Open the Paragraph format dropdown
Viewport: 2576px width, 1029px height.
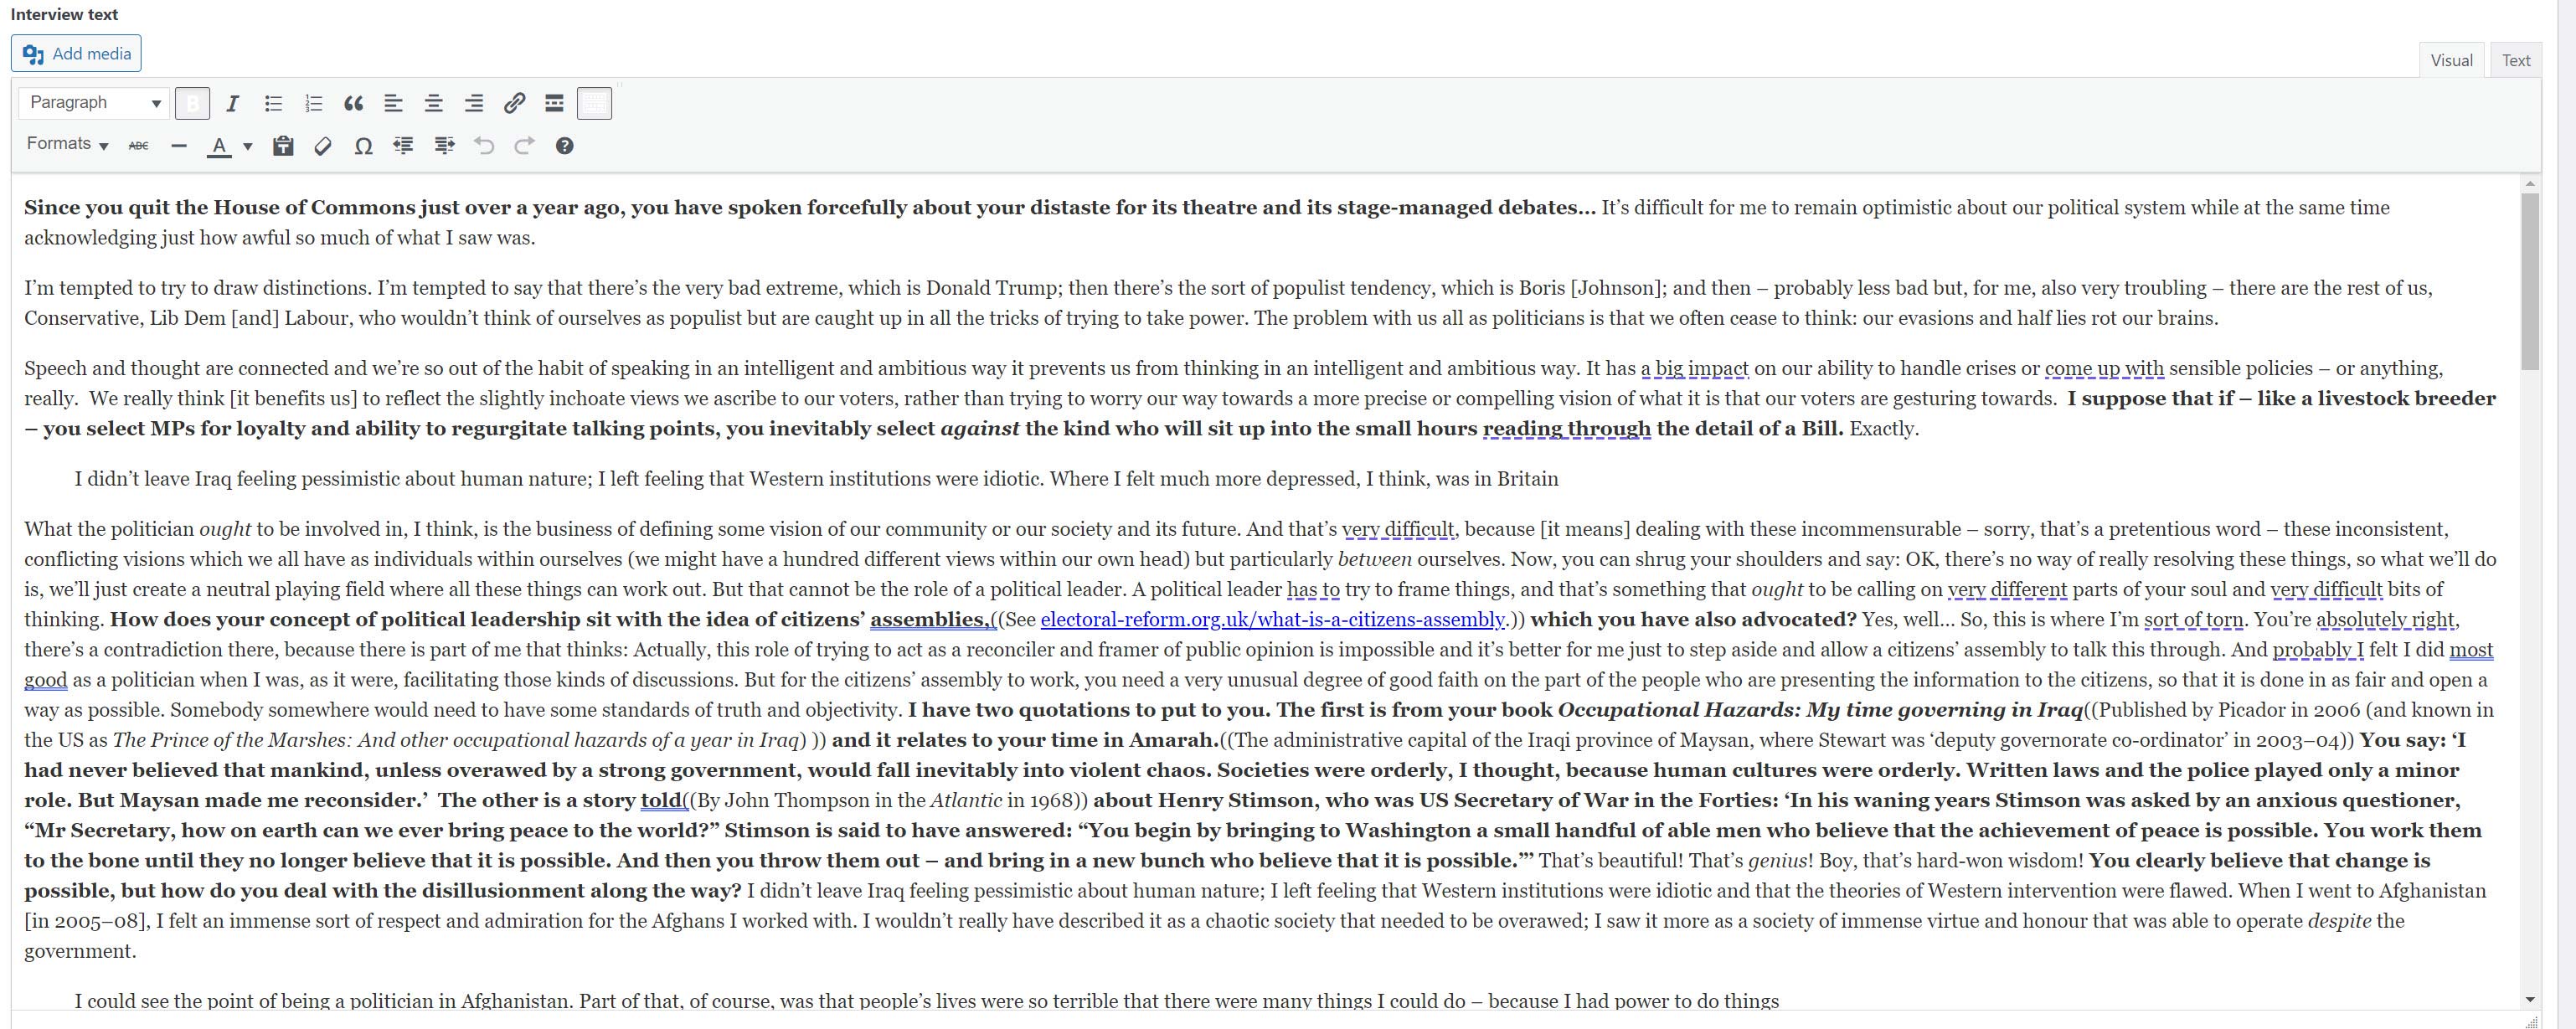tap(94, 103)
